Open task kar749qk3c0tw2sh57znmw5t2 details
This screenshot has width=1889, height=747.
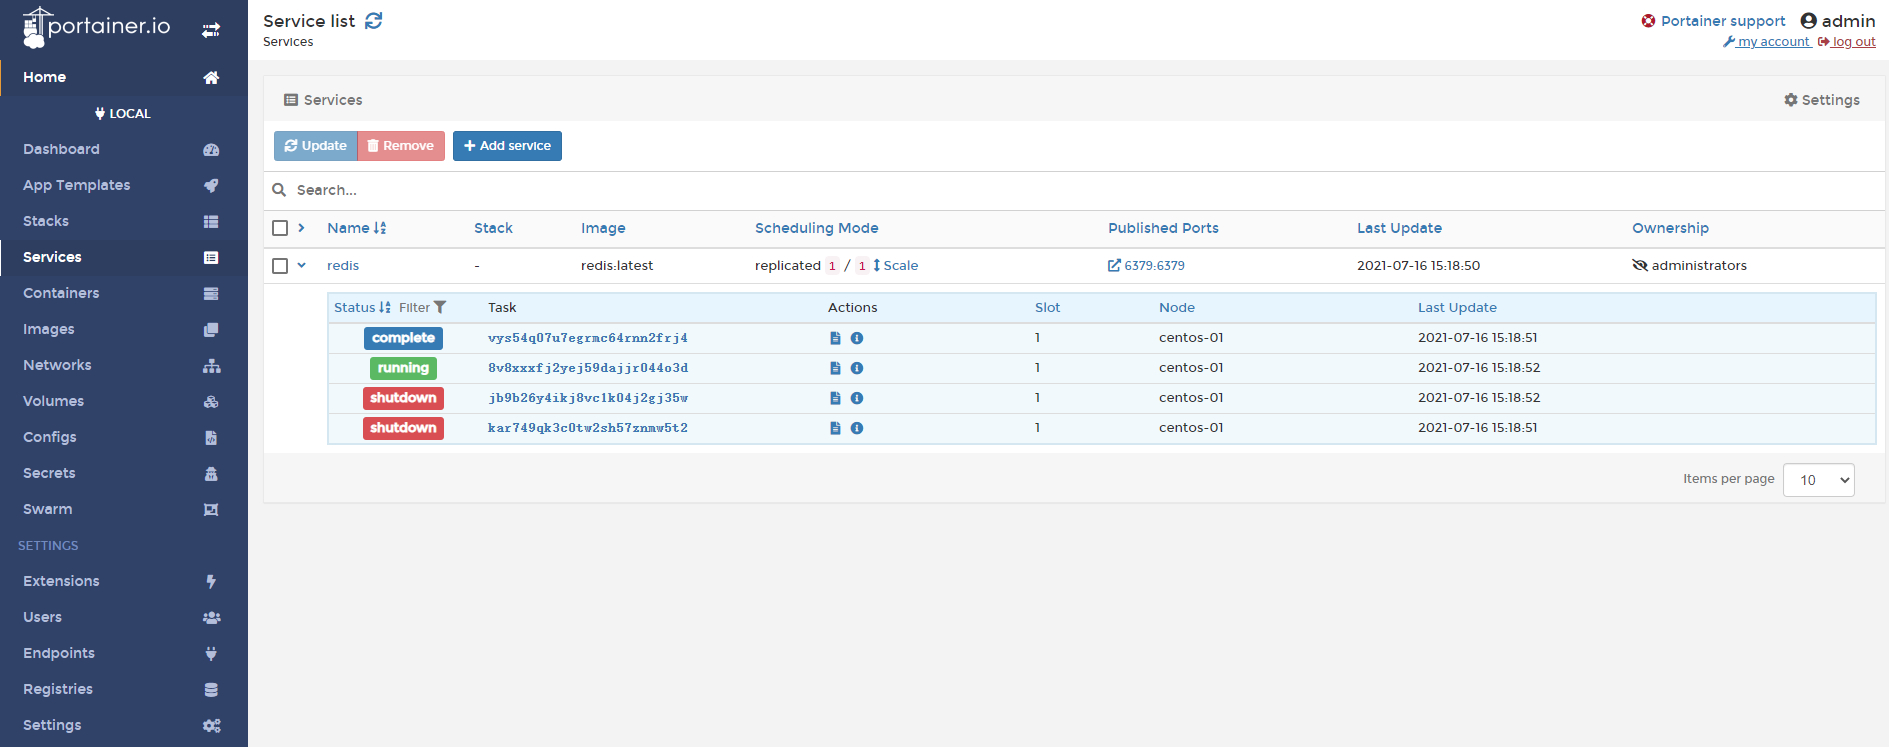pyautogui.click(x=588, y=428)
